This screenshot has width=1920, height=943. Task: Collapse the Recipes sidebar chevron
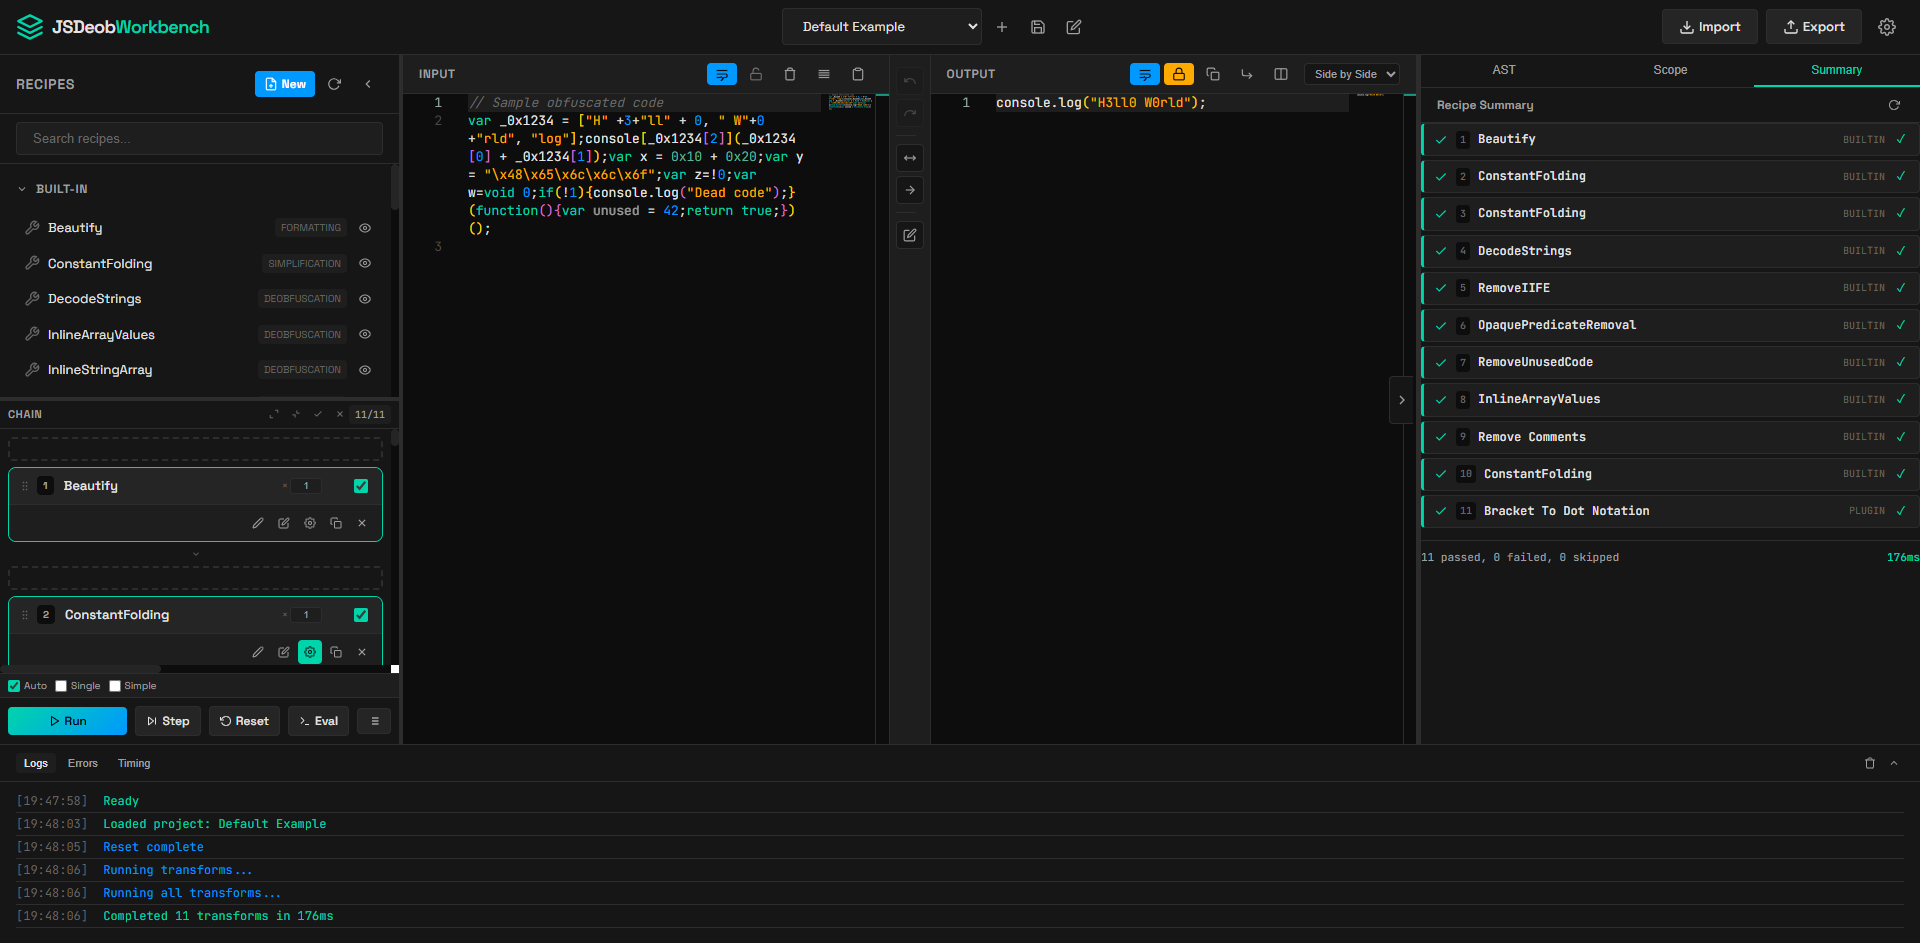pyautogui.click(x=368, y=84)
